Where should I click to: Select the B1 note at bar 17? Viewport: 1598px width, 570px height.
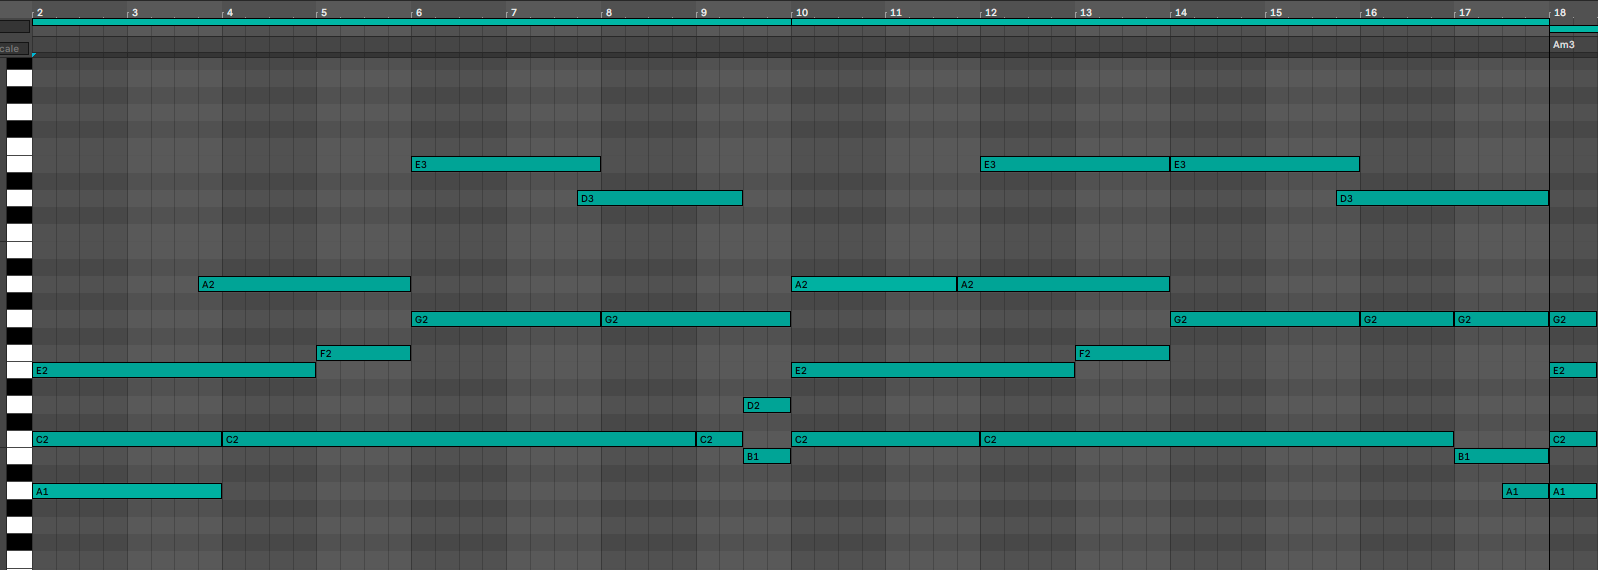pyautogui.click(x=1500, y=456)
